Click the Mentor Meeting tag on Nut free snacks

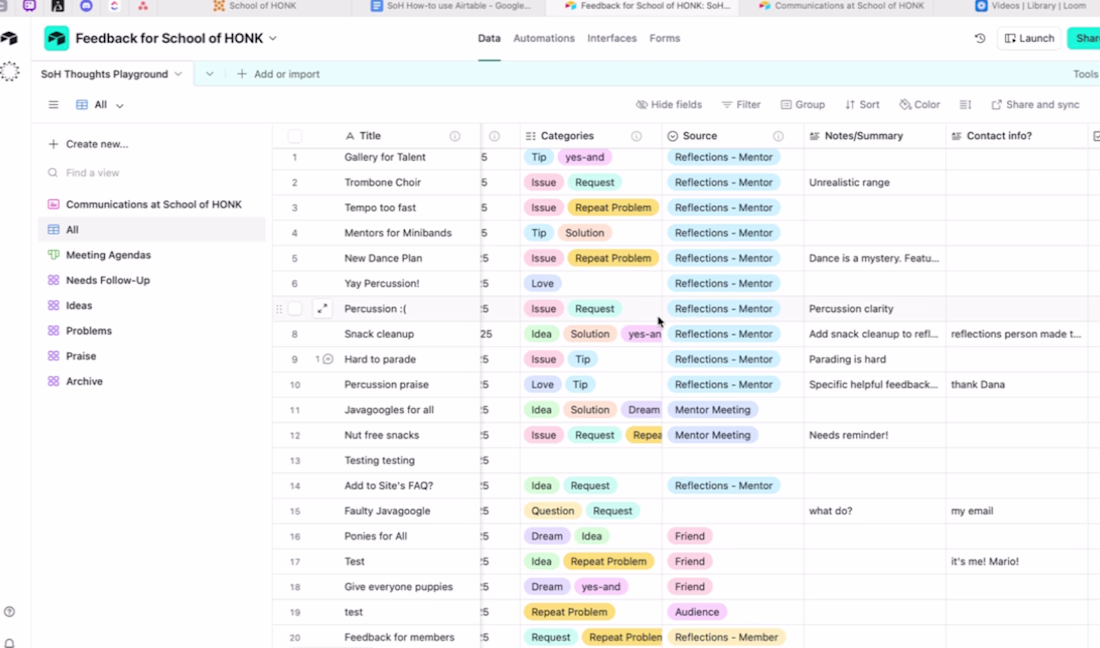(712, 435)
